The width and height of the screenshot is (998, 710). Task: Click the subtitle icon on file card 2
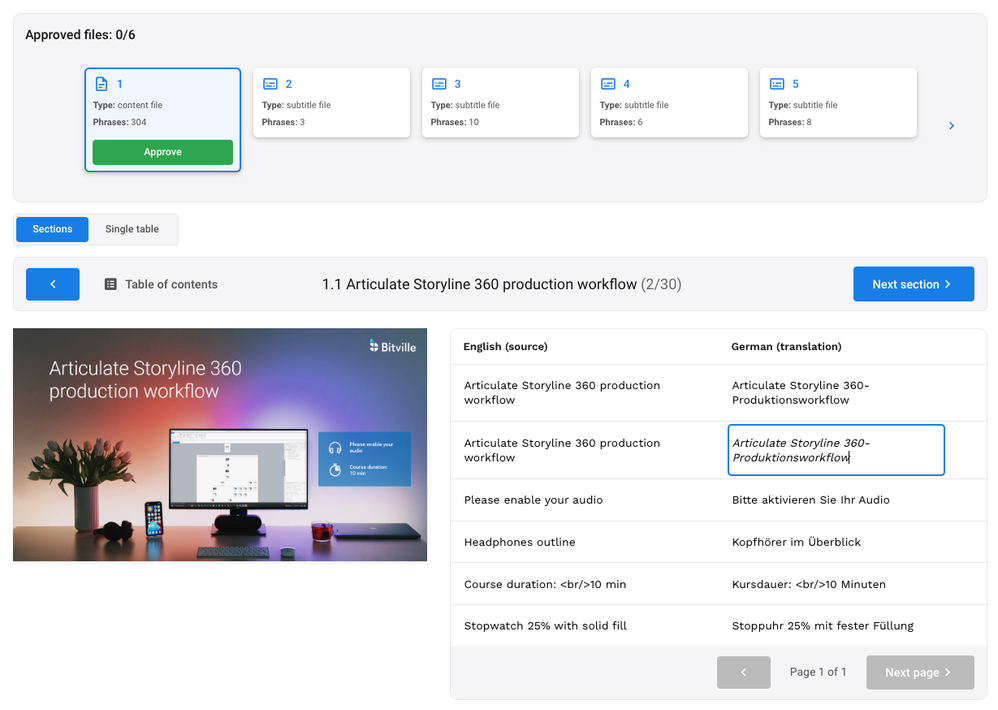pyautogui.click(x=271, y=84)
